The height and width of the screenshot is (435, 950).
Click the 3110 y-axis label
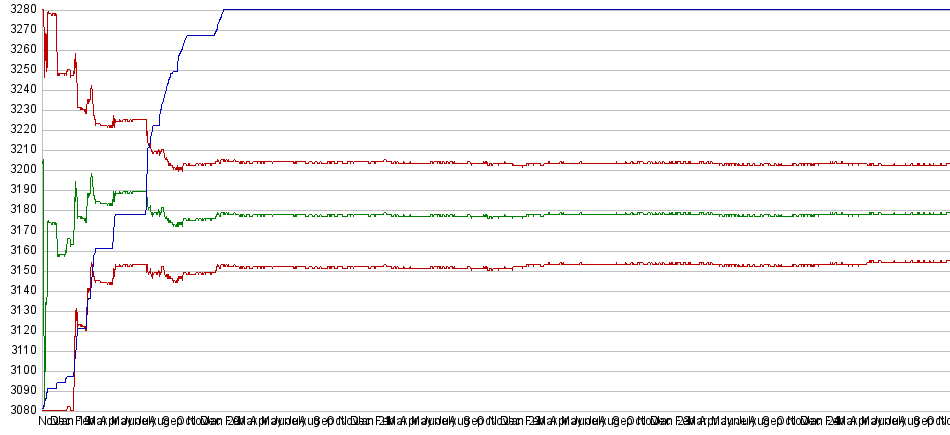click(20, 350)
